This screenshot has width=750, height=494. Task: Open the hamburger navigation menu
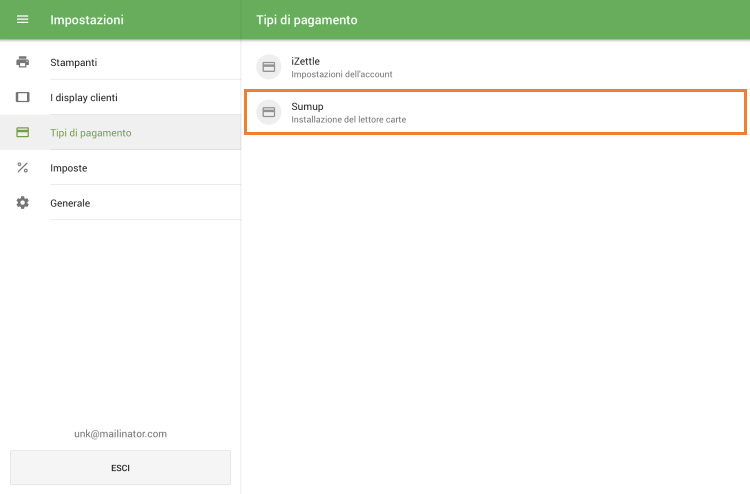coord(22,20)
